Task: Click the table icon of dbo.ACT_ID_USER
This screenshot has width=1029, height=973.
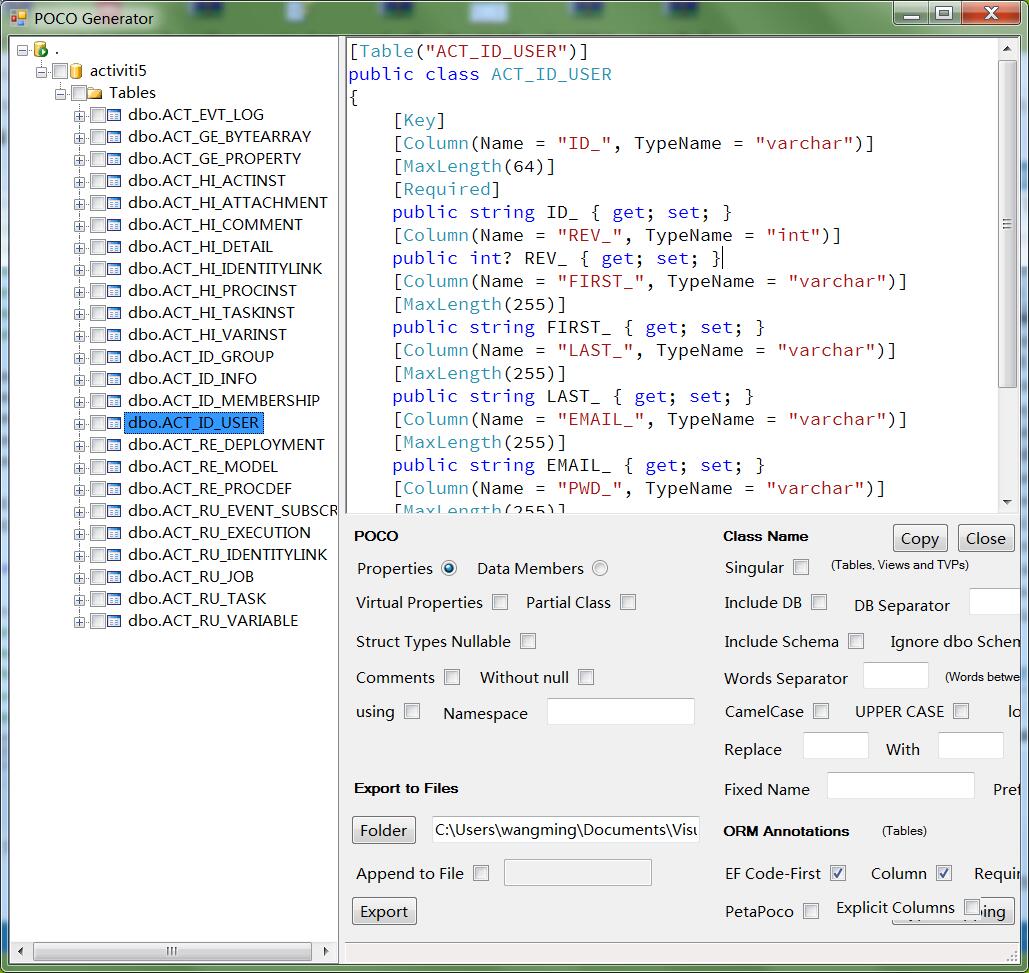Action: [114, 423]
